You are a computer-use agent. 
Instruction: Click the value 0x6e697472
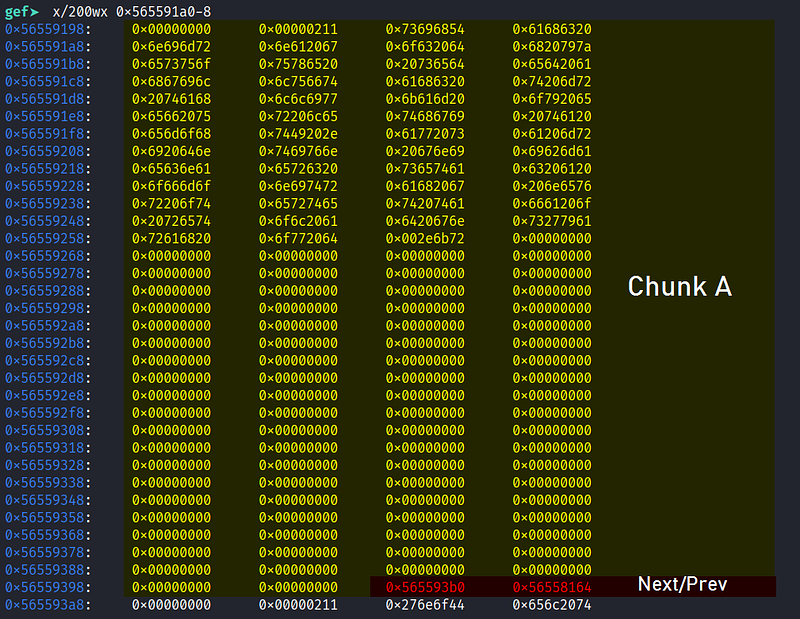click(298, 186)
